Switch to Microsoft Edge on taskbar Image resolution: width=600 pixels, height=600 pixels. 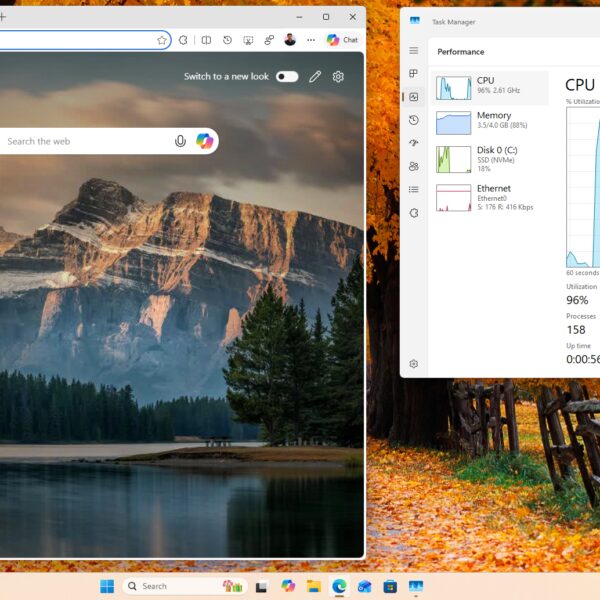point(339,586)
